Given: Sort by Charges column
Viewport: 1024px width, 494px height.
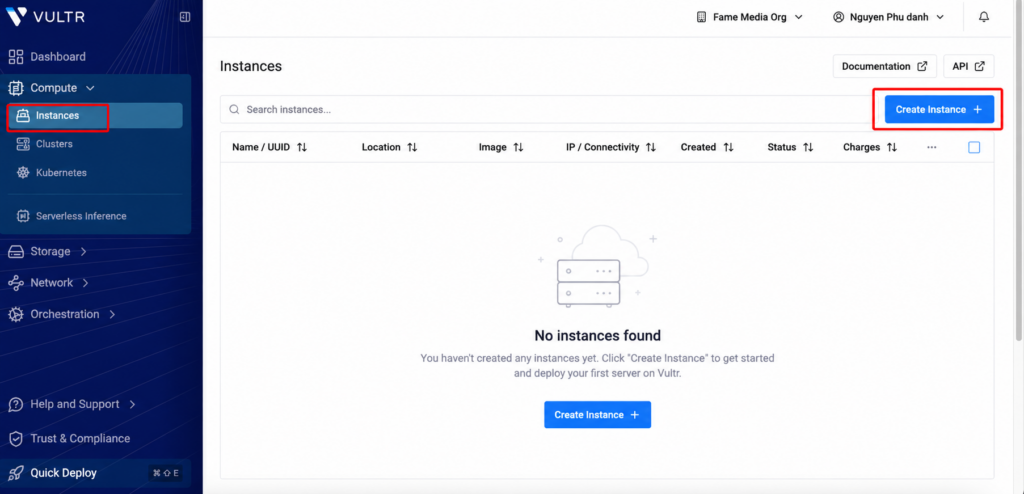Looking at the screenshot, I should tap(871, 148).
